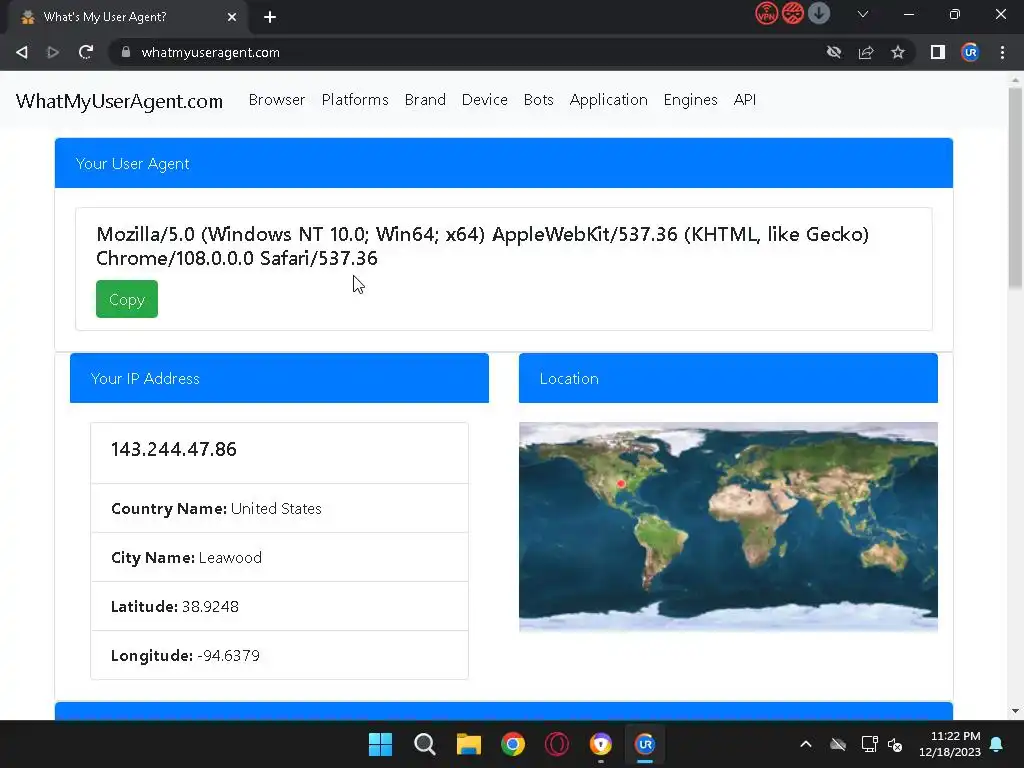Open File Explorer from taskbar

[x=469, y=744]
